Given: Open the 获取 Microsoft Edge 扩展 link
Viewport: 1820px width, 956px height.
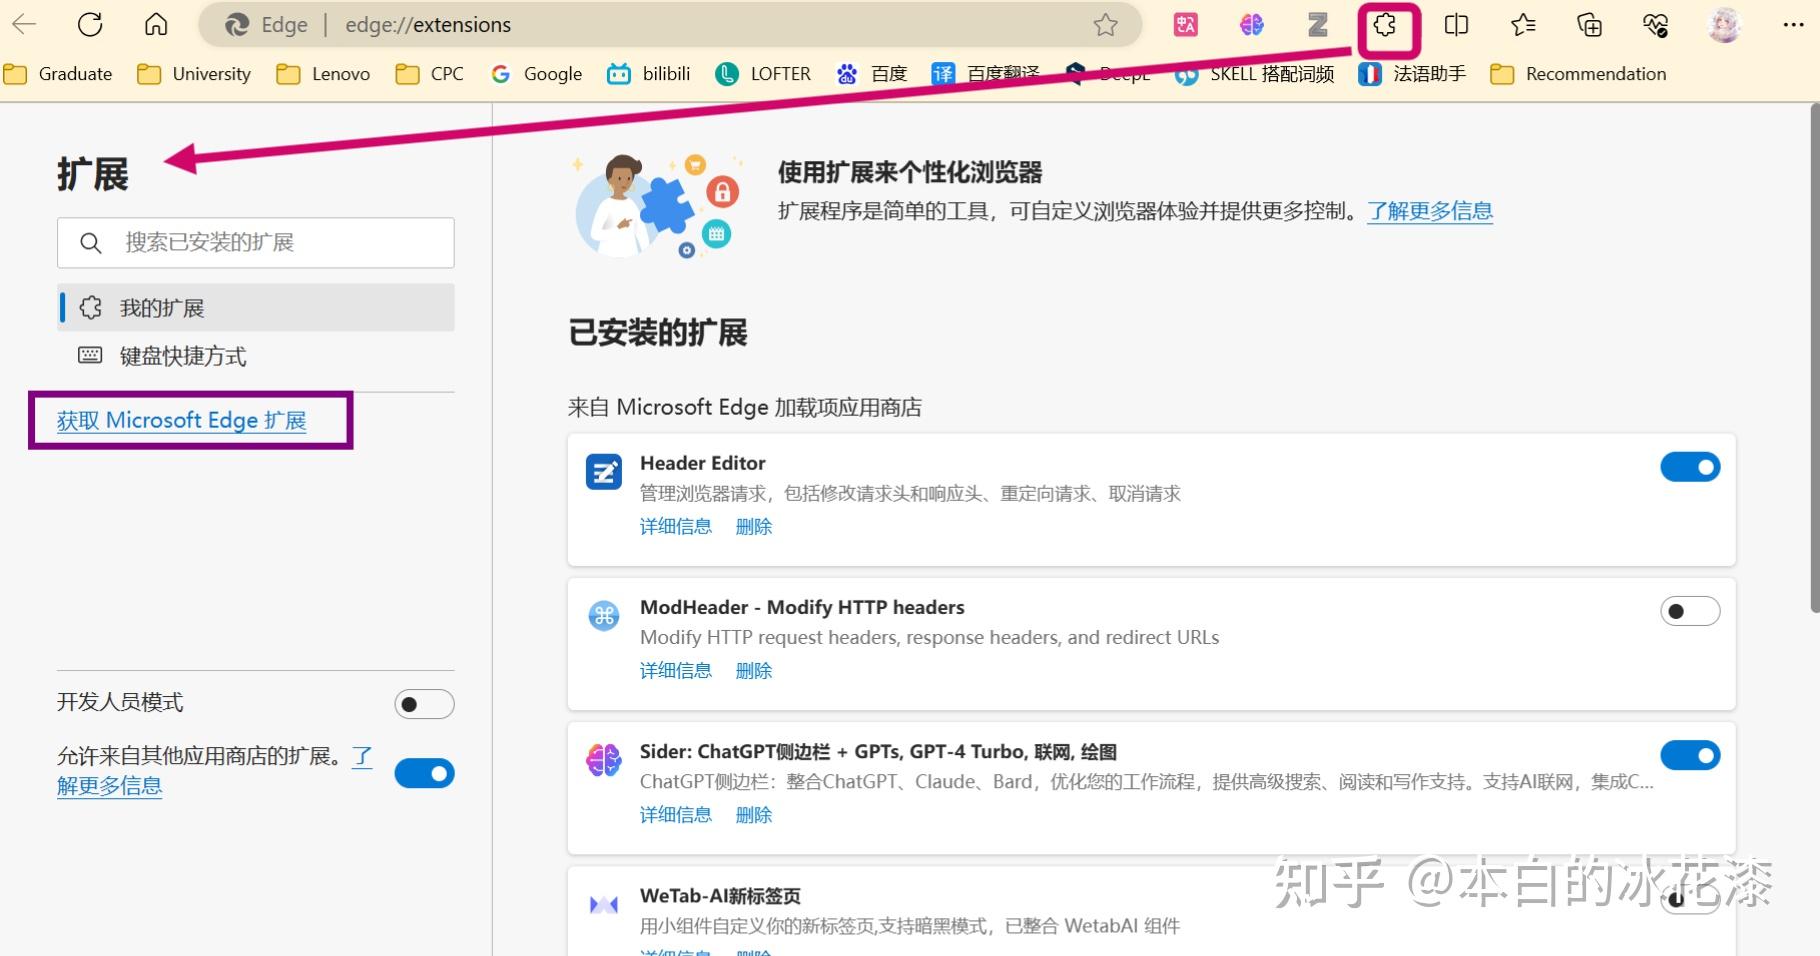Looking at the screenshot, I should pyautogui.click(x=182, y=421).
